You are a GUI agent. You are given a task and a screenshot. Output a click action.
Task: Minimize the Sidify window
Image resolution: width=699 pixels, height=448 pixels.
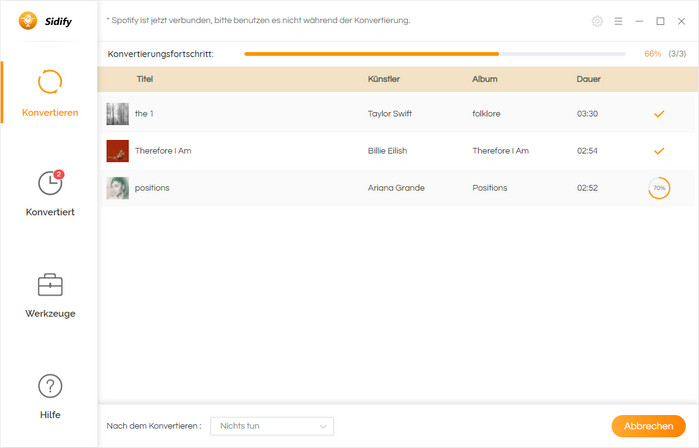tap(639, 21)
